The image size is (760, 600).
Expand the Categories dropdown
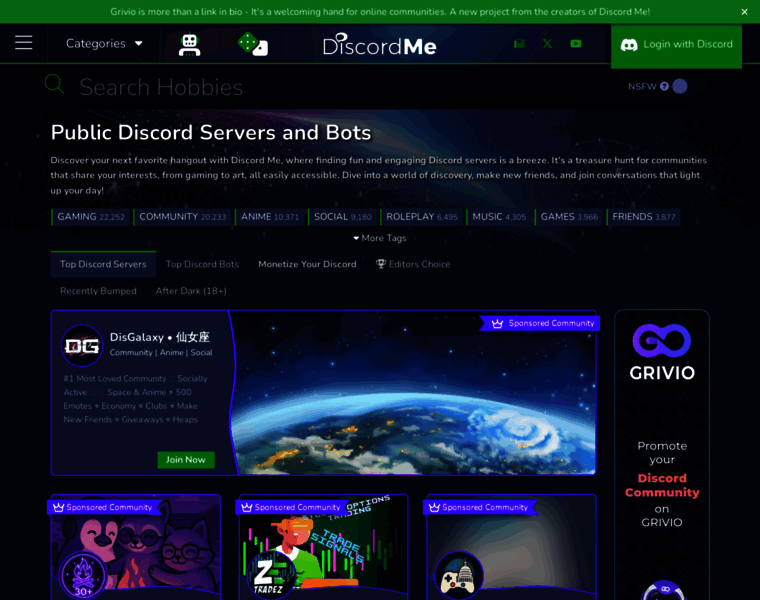coord(104,44)
